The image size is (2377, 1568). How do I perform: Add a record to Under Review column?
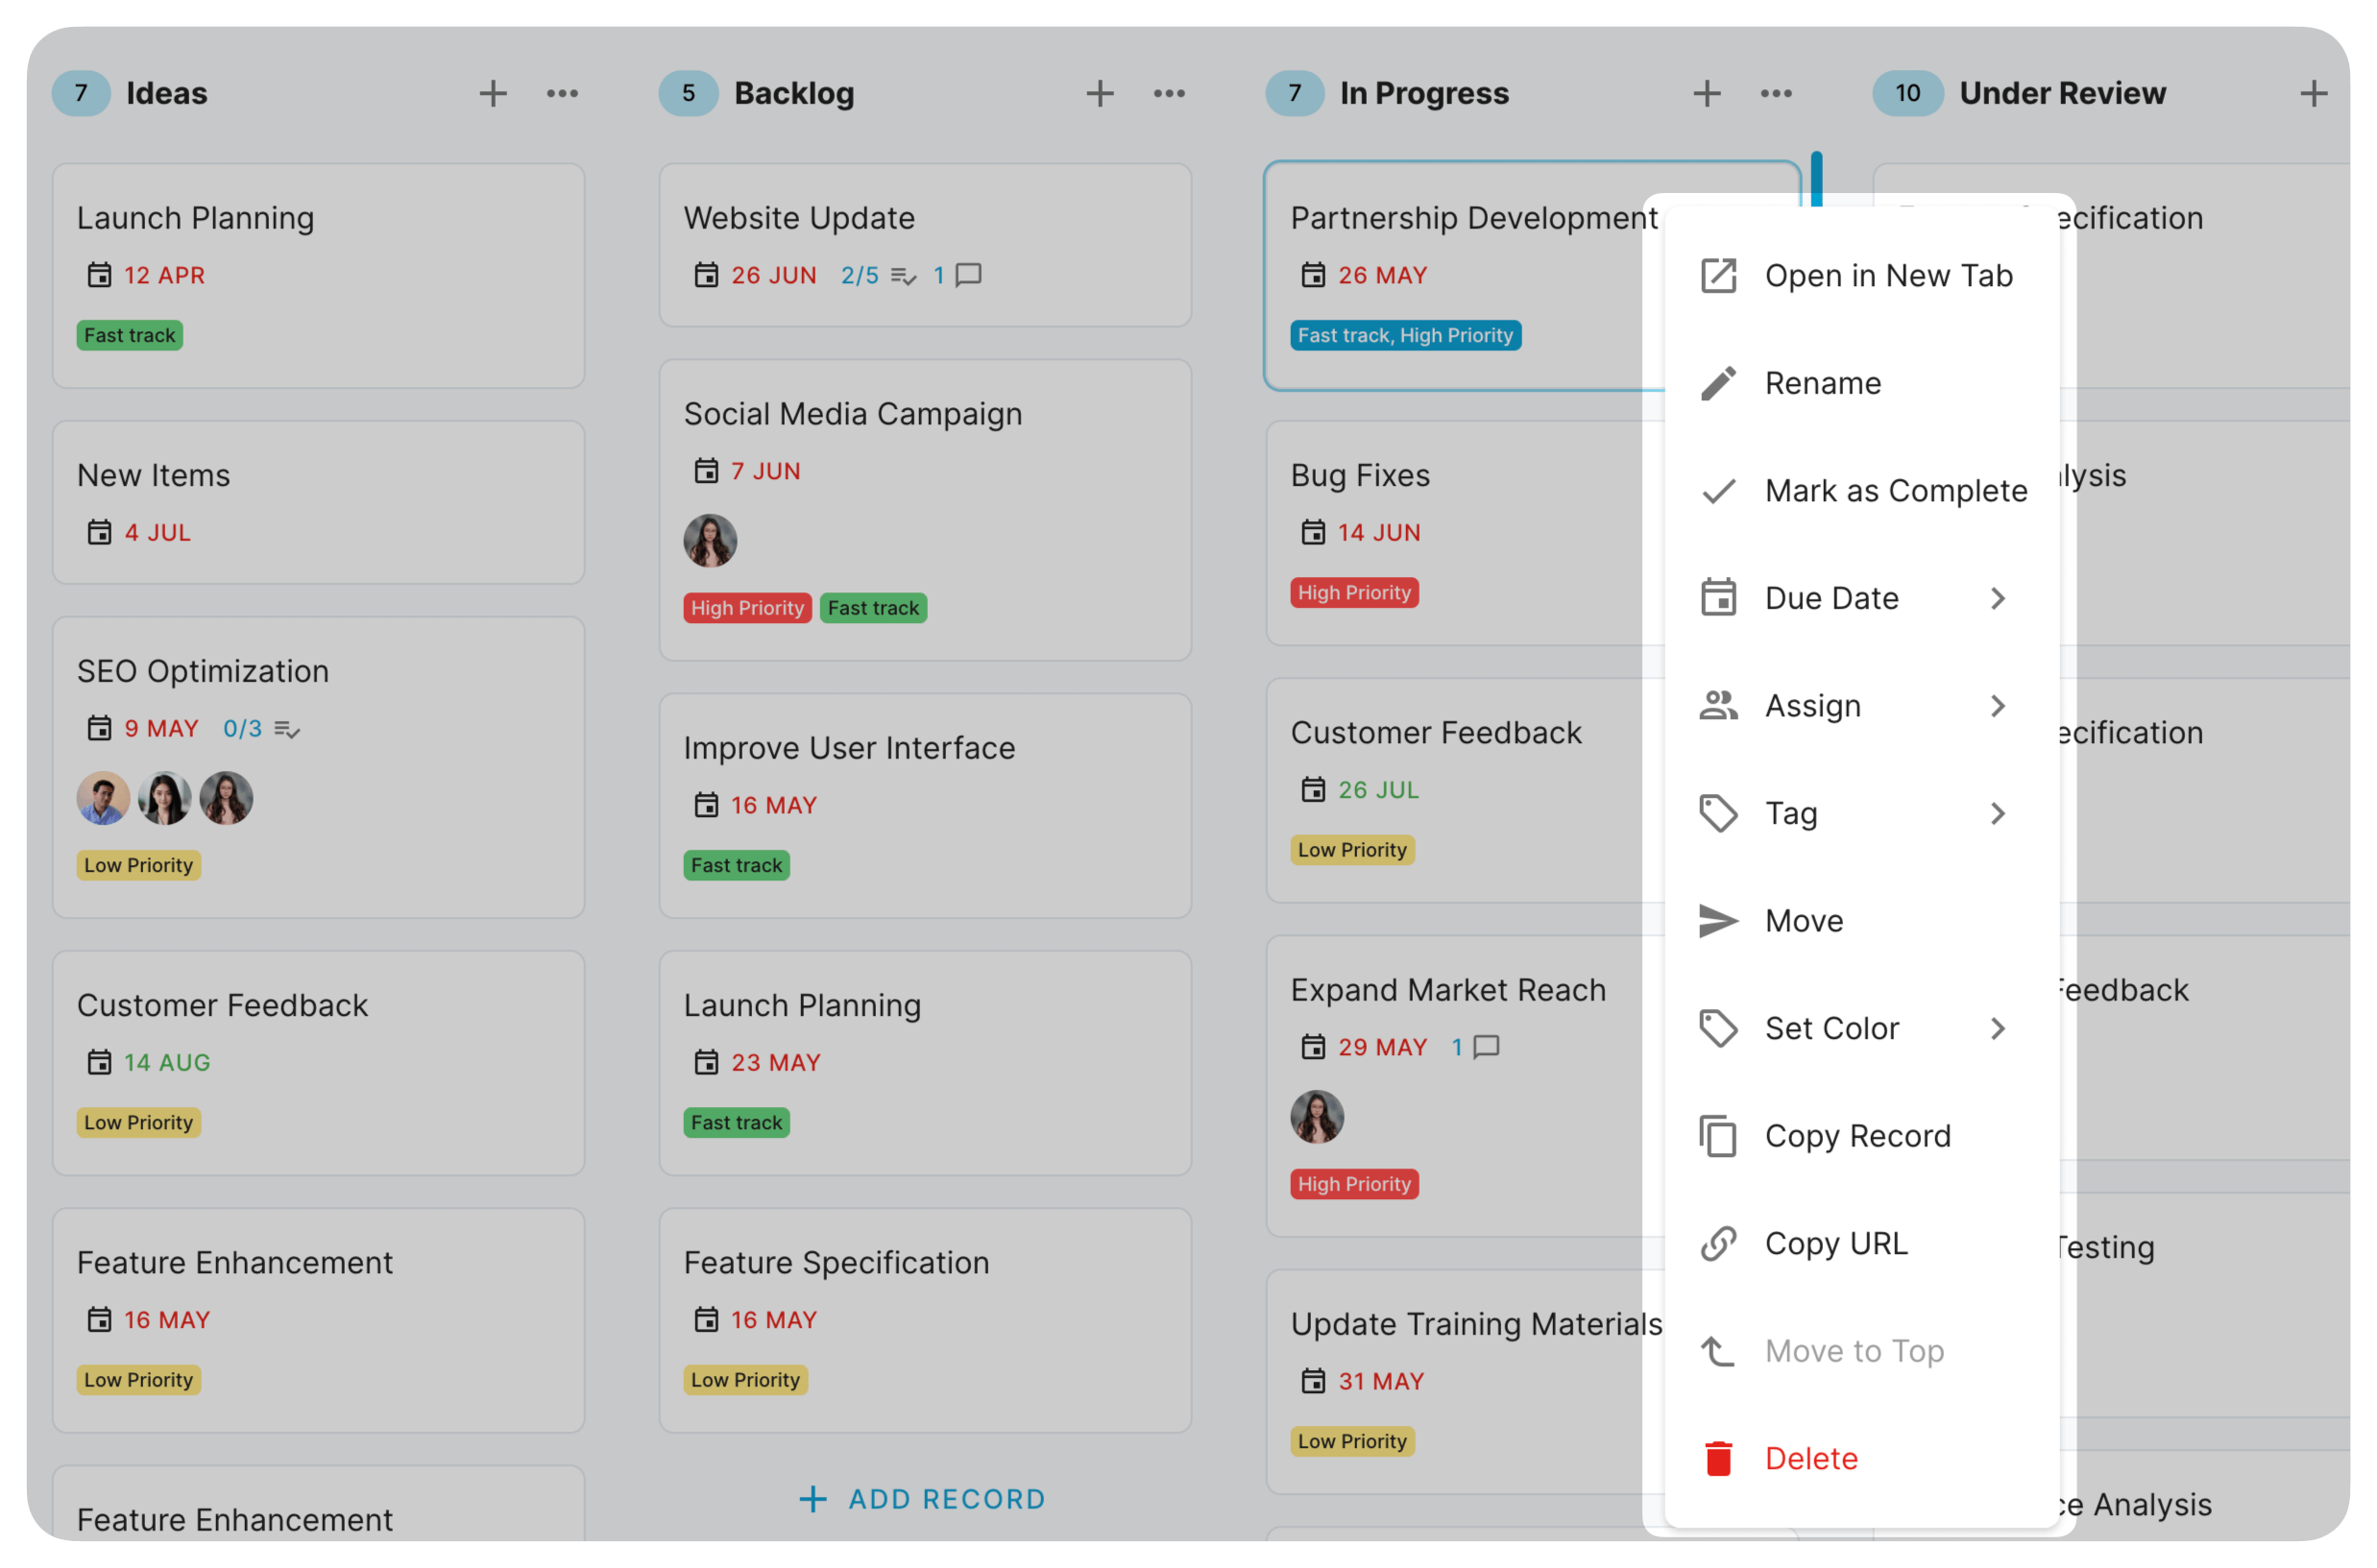pyautogui.click(x=2314, y=94)
